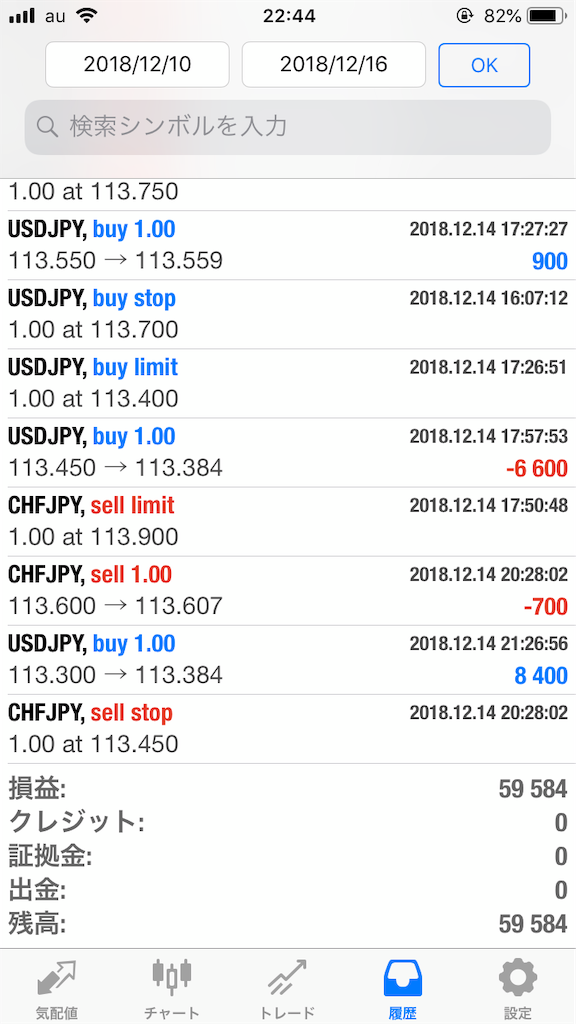Select the USDJPY buy stop at 113.700
The height and width of the screenshot is (1024, 576).
pyautogui.click(x=288, y=315)
